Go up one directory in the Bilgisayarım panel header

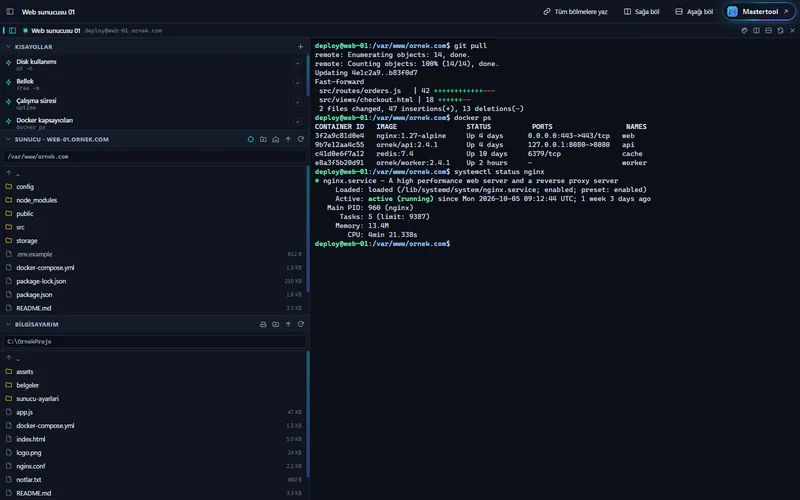tap(288, 324)
